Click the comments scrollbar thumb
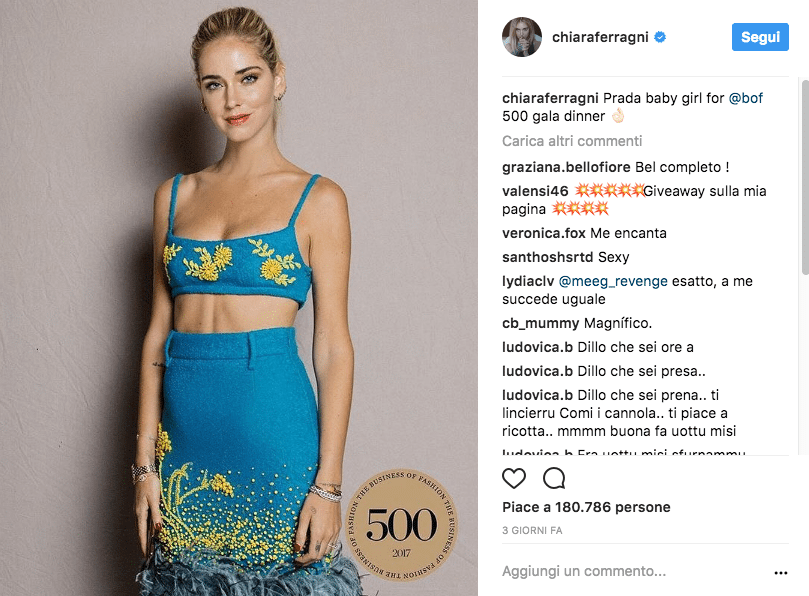The image size is (809, 596). pyautogui.click(x=805, y=176)
